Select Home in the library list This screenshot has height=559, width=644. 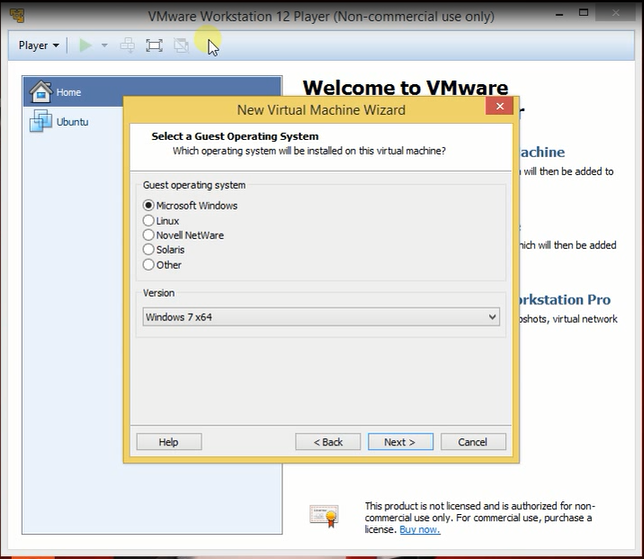pyautogui.click(x=152, y=92)
